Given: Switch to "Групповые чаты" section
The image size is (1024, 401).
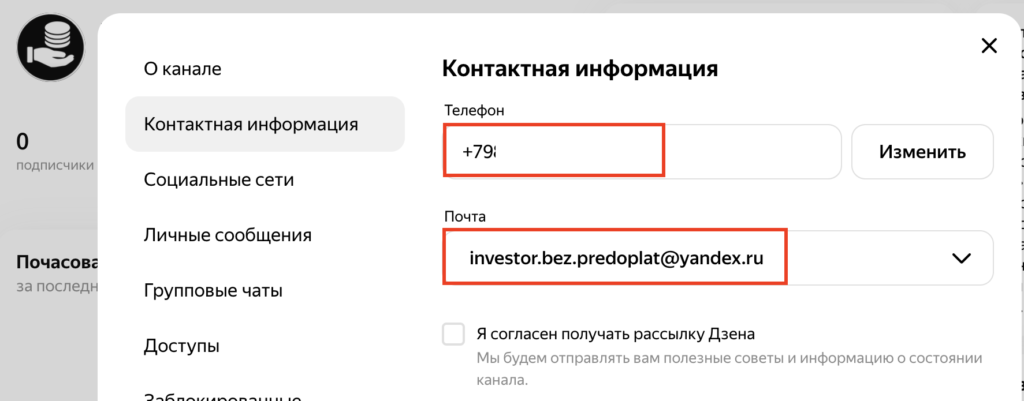Looking at the screenshot, I should click(x=213, y=291).
